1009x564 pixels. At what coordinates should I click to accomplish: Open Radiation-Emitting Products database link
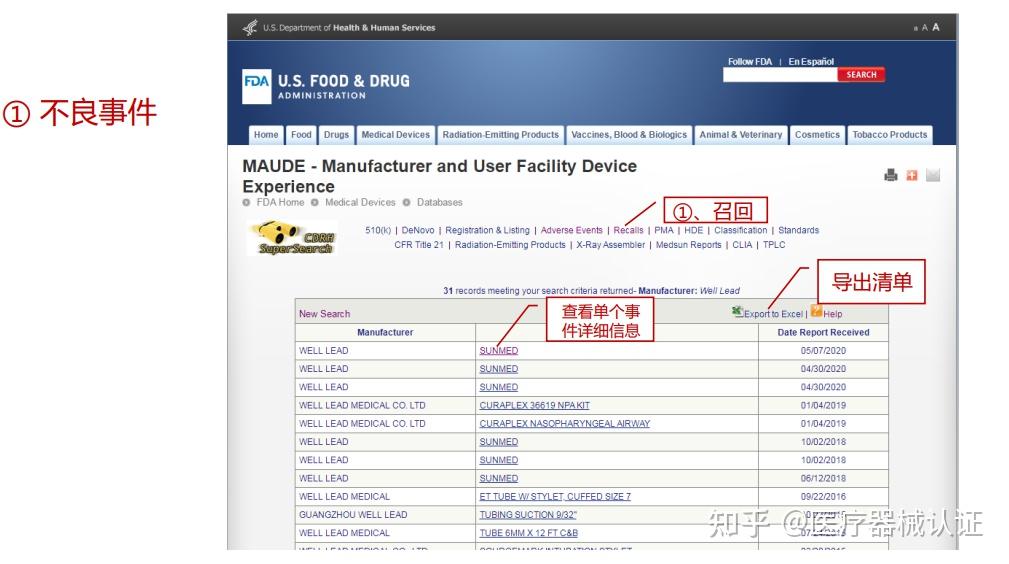(x=510, y=245)
